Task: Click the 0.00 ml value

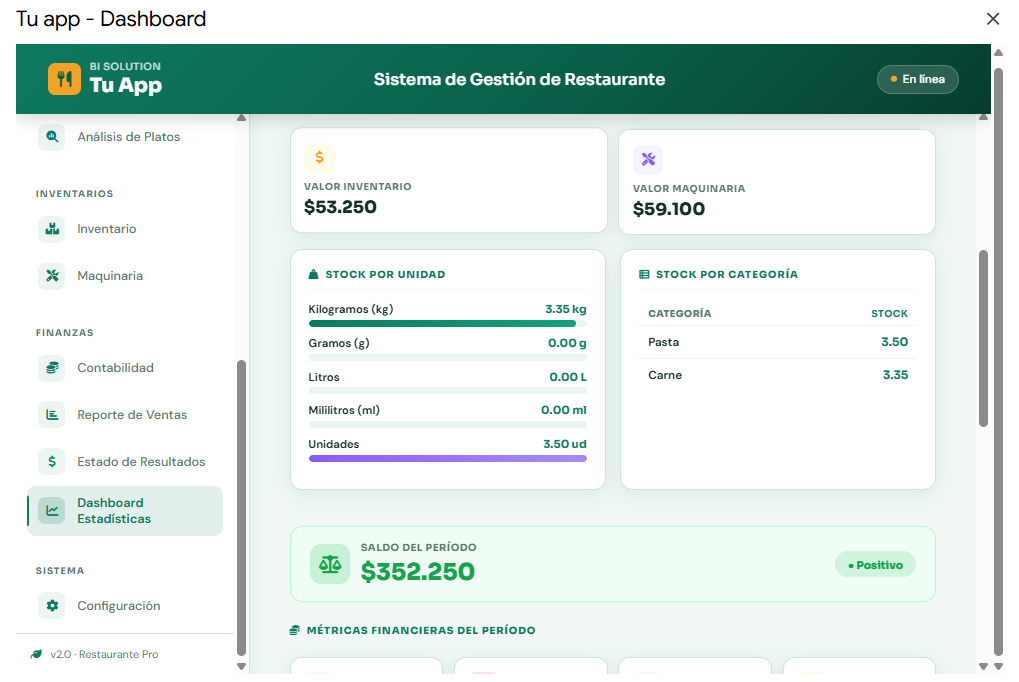Action: coord(563,410)
